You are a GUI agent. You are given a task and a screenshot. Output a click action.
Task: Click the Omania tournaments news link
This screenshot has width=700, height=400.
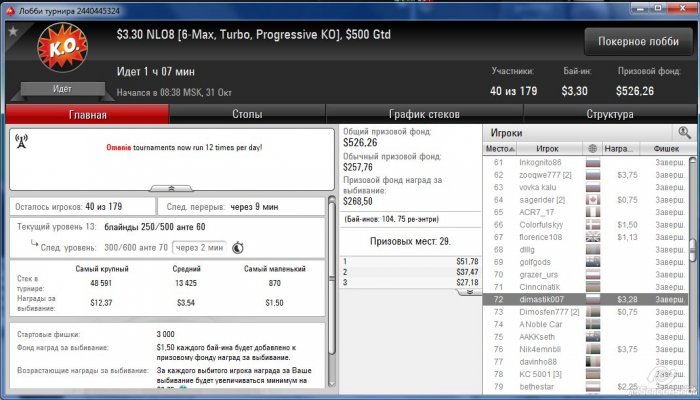tap(184, 147)
